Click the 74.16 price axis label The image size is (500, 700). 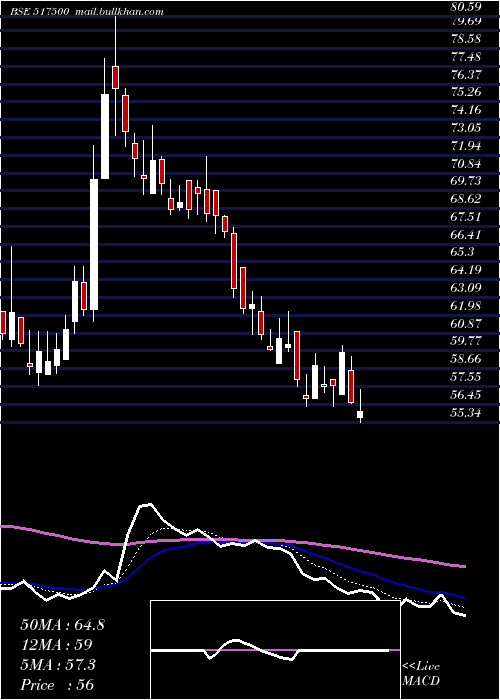465,110
